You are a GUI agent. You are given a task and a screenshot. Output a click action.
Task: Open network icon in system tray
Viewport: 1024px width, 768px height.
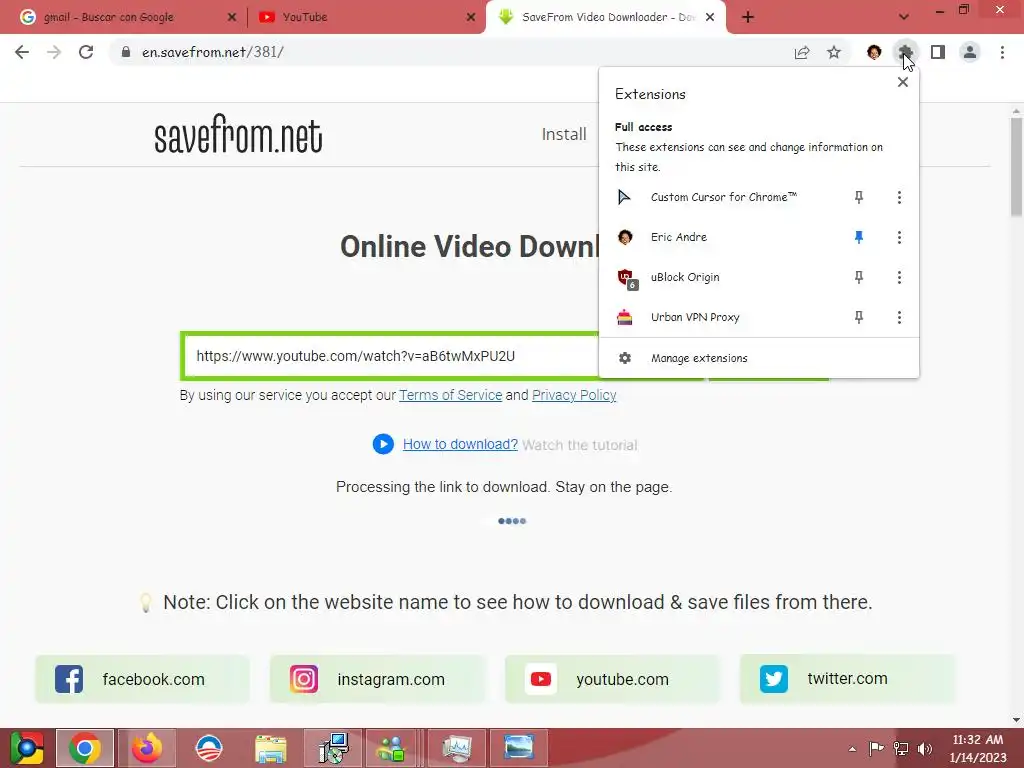pos(901,748)
